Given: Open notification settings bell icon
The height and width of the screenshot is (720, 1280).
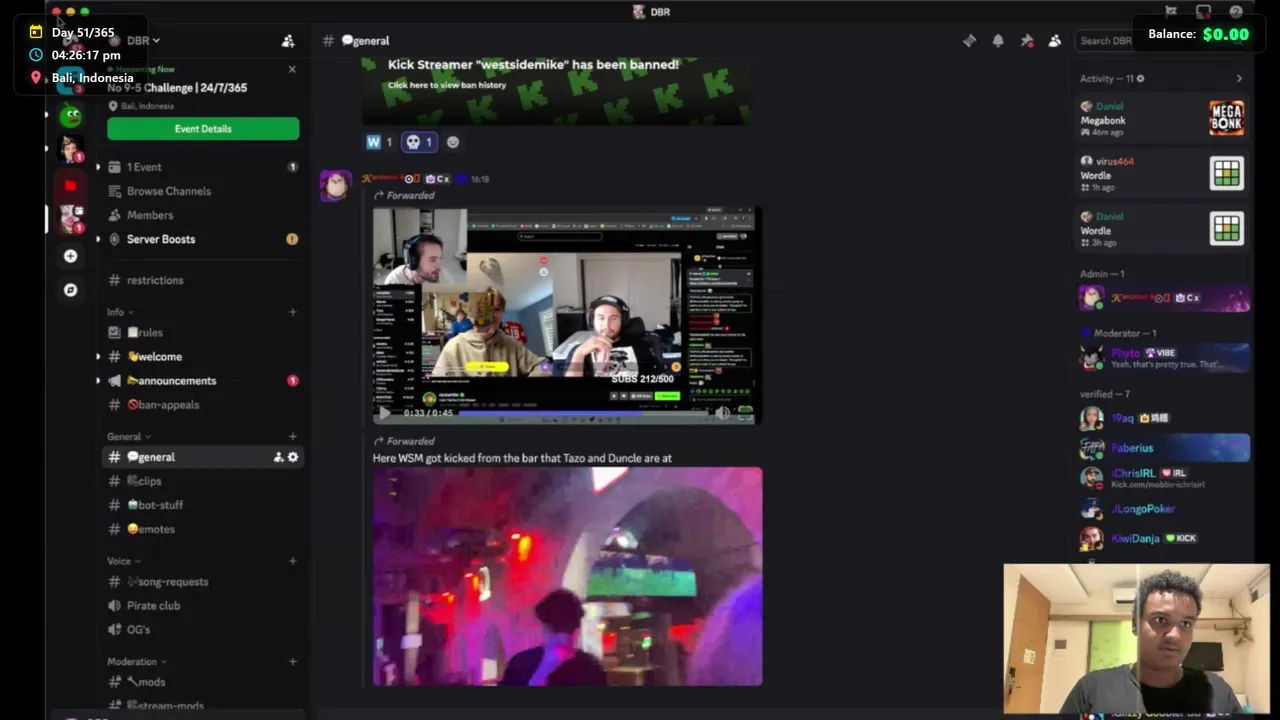Looking at the screenshot, I should click(x=998, y=41).
